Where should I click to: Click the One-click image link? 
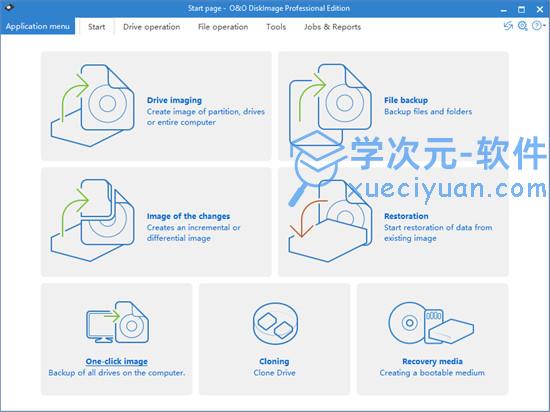click(116, 361)
